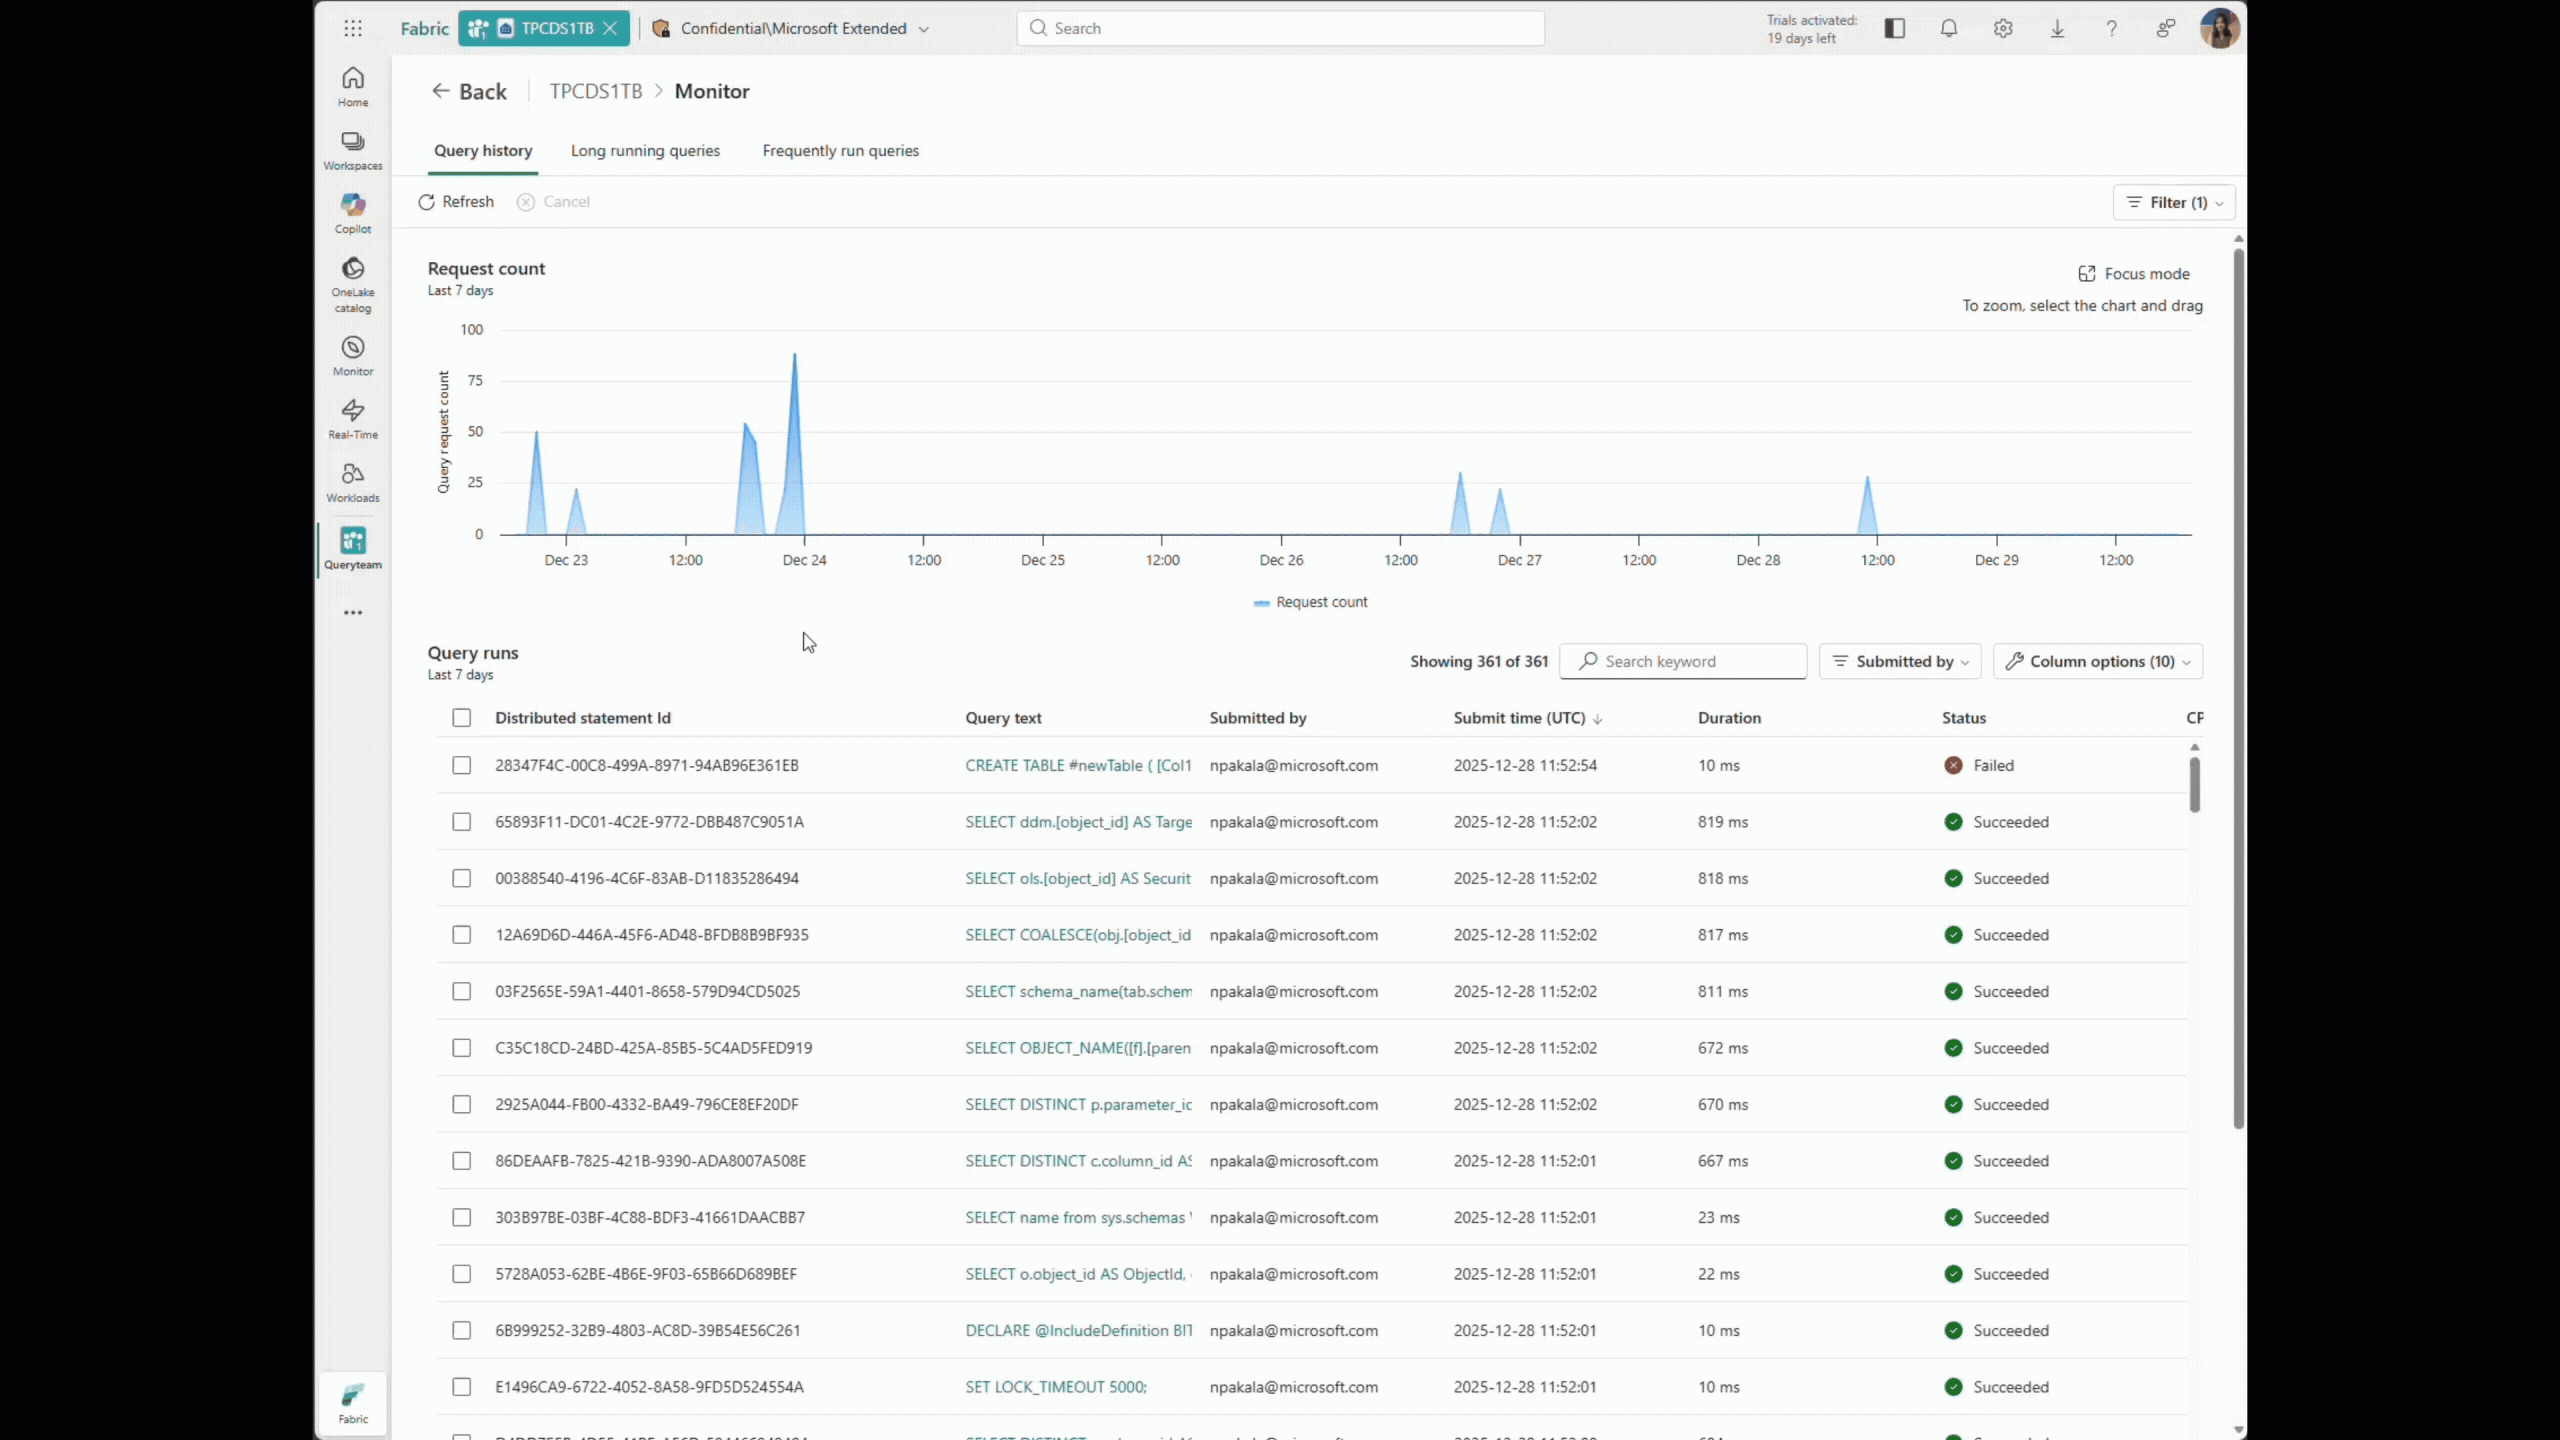
Task: Expand the Filter (1) dropdown
Action: point(2174,202)
